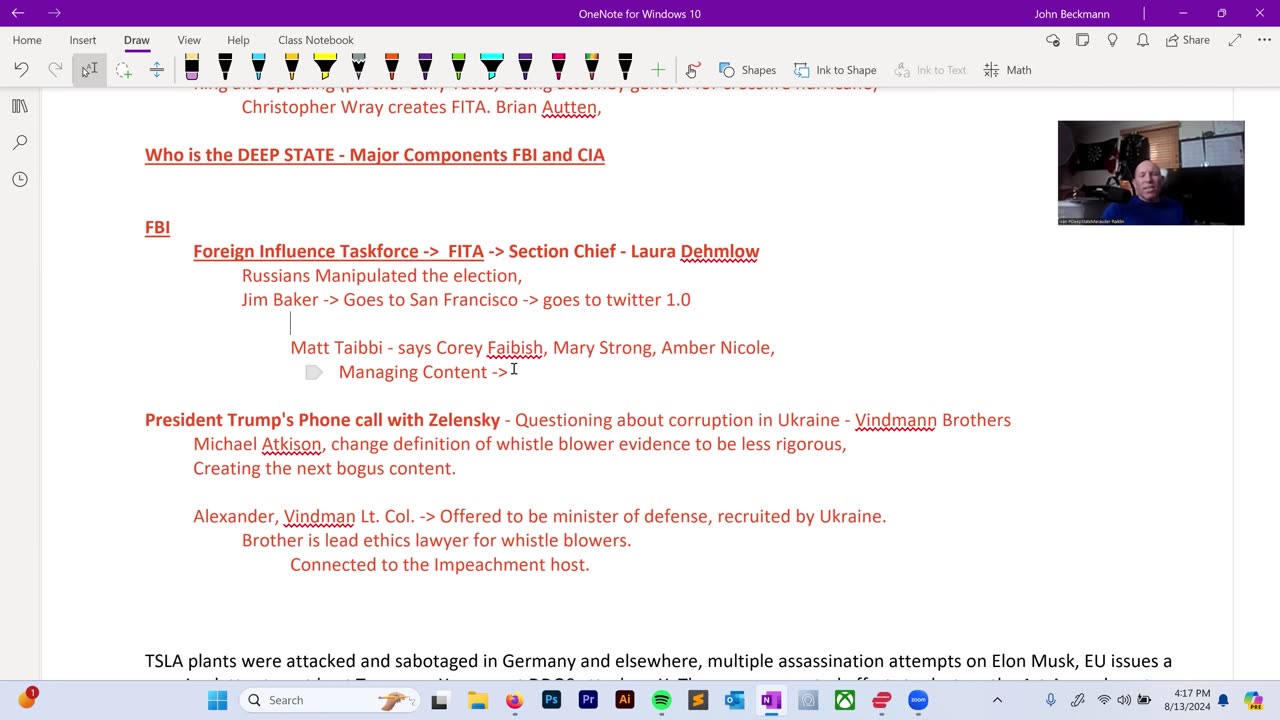Viewport: 1280px width, 720px height.
Task: Click the John Beckmann account name
Action: [1072, 14]
